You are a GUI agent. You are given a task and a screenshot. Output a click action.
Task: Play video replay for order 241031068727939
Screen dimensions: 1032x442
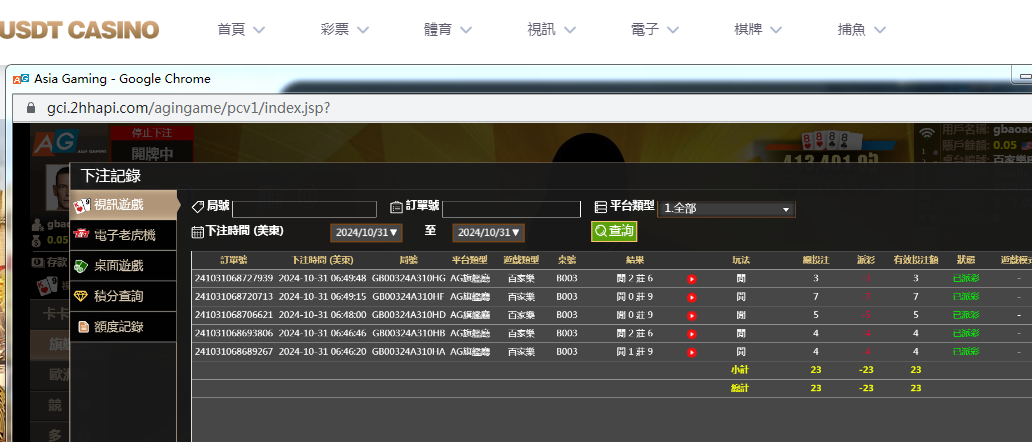click(691, 279)
